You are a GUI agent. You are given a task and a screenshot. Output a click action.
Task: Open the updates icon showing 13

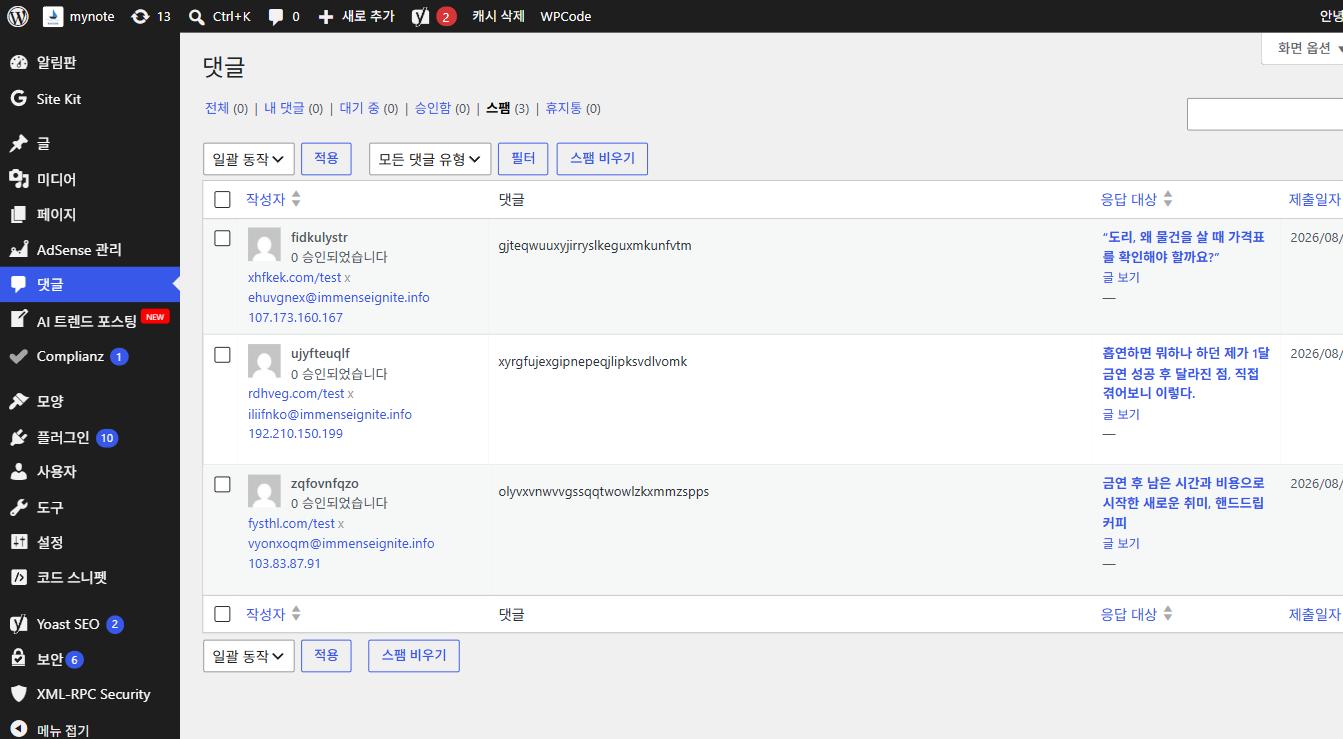[140, 16]
